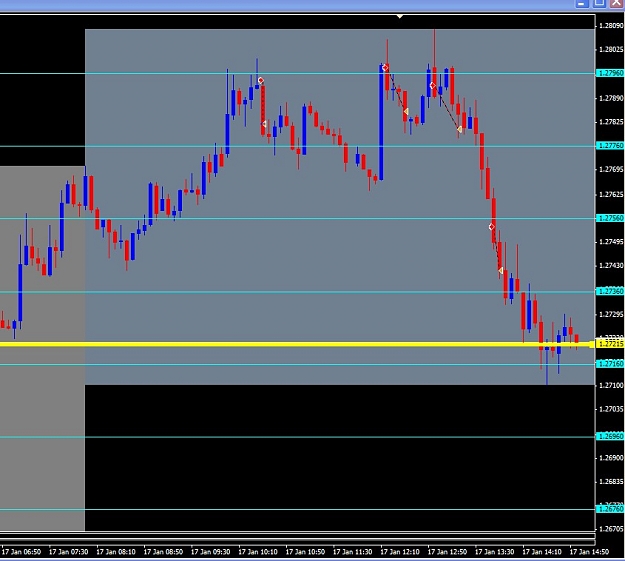
Task: Click the cyan 1.27160 price label
Action: [610, 364]
